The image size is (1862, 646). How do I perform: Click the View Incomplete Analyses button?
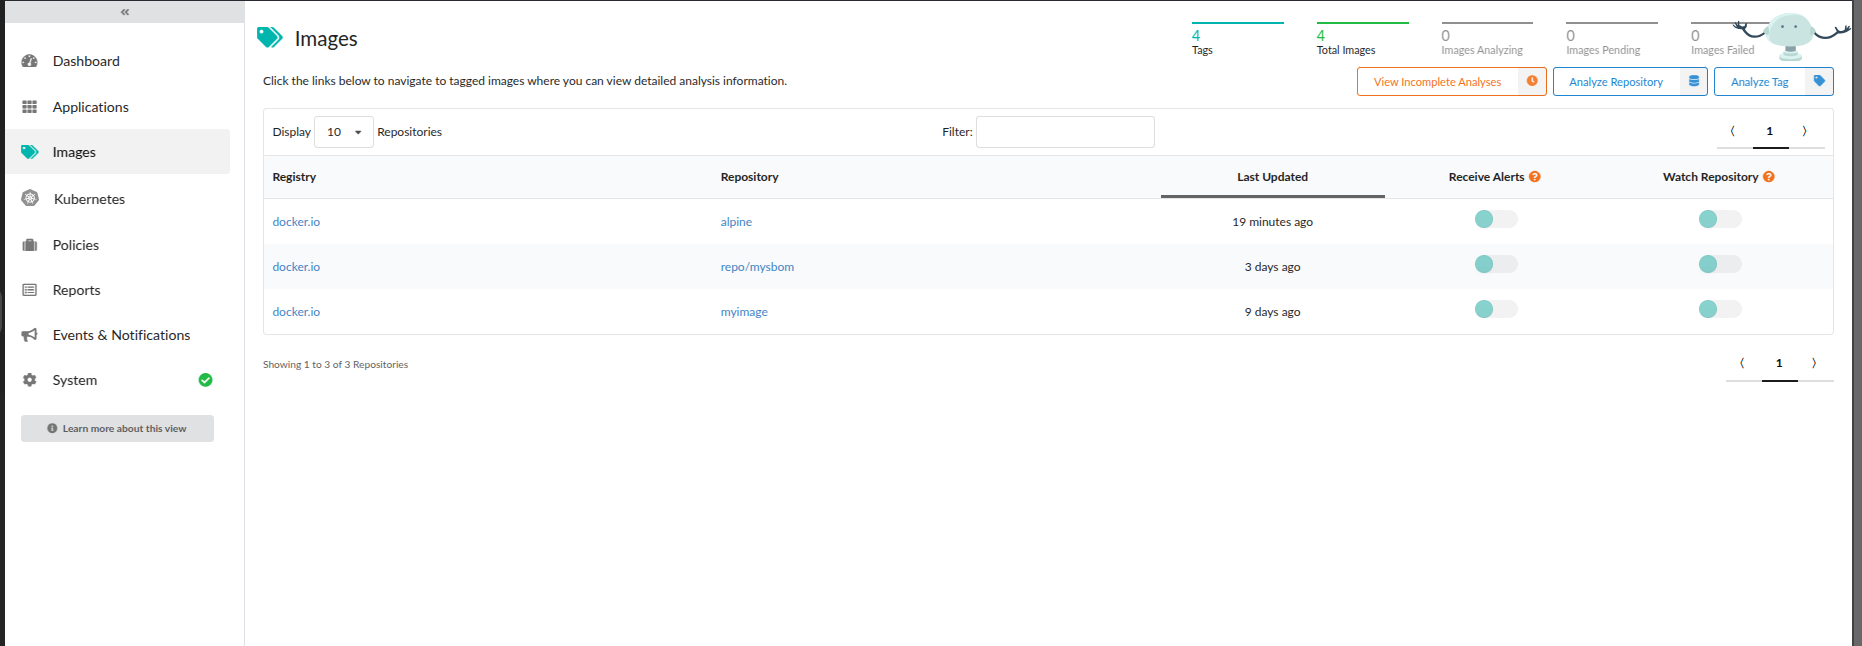[1437, 82]
